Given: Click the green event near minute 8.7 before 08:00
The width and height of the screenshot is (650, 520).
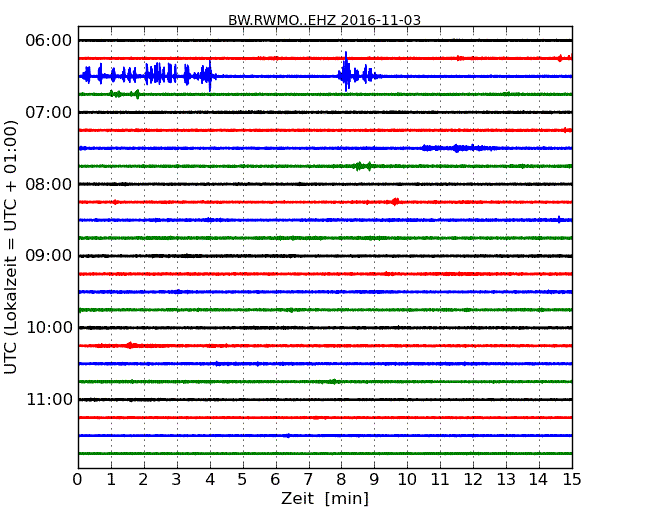Looking at the screenshot, I should coord(363,166).
